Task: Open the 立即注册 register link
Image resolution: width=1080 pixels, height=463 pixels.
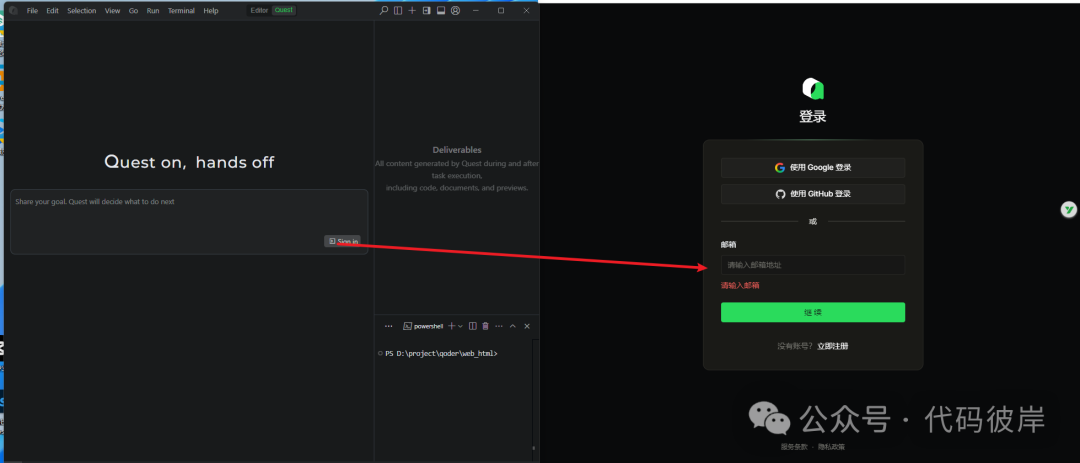Action: pos(833,346)
